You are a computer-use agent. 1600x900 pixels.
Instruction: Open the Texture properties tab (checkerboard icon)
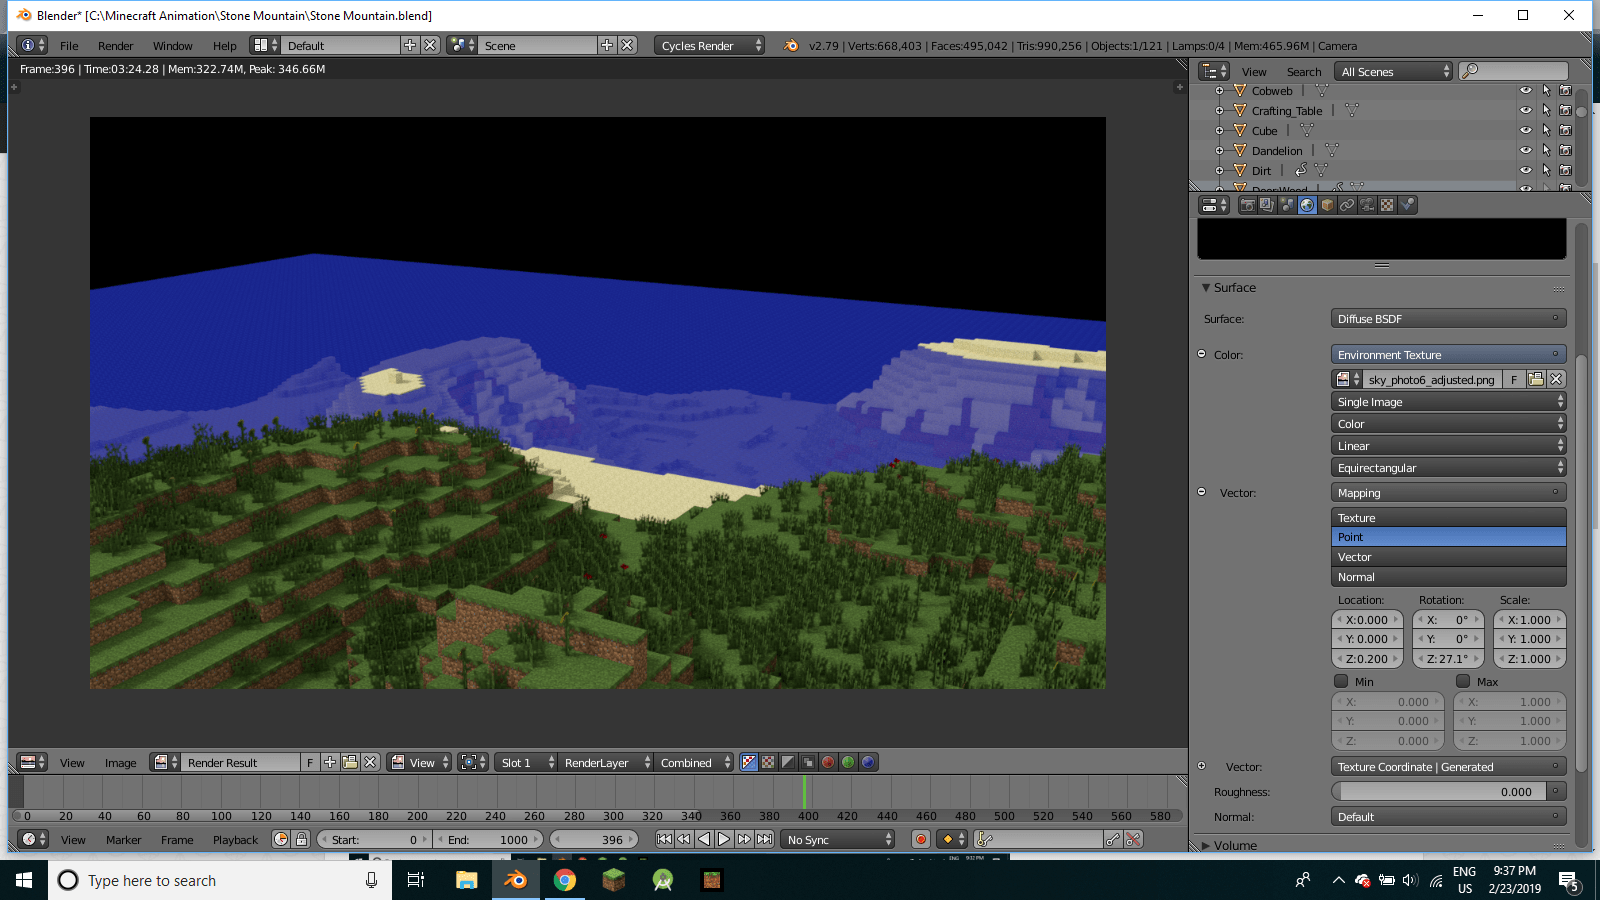pyautogui.click(x=1387, y=205)
